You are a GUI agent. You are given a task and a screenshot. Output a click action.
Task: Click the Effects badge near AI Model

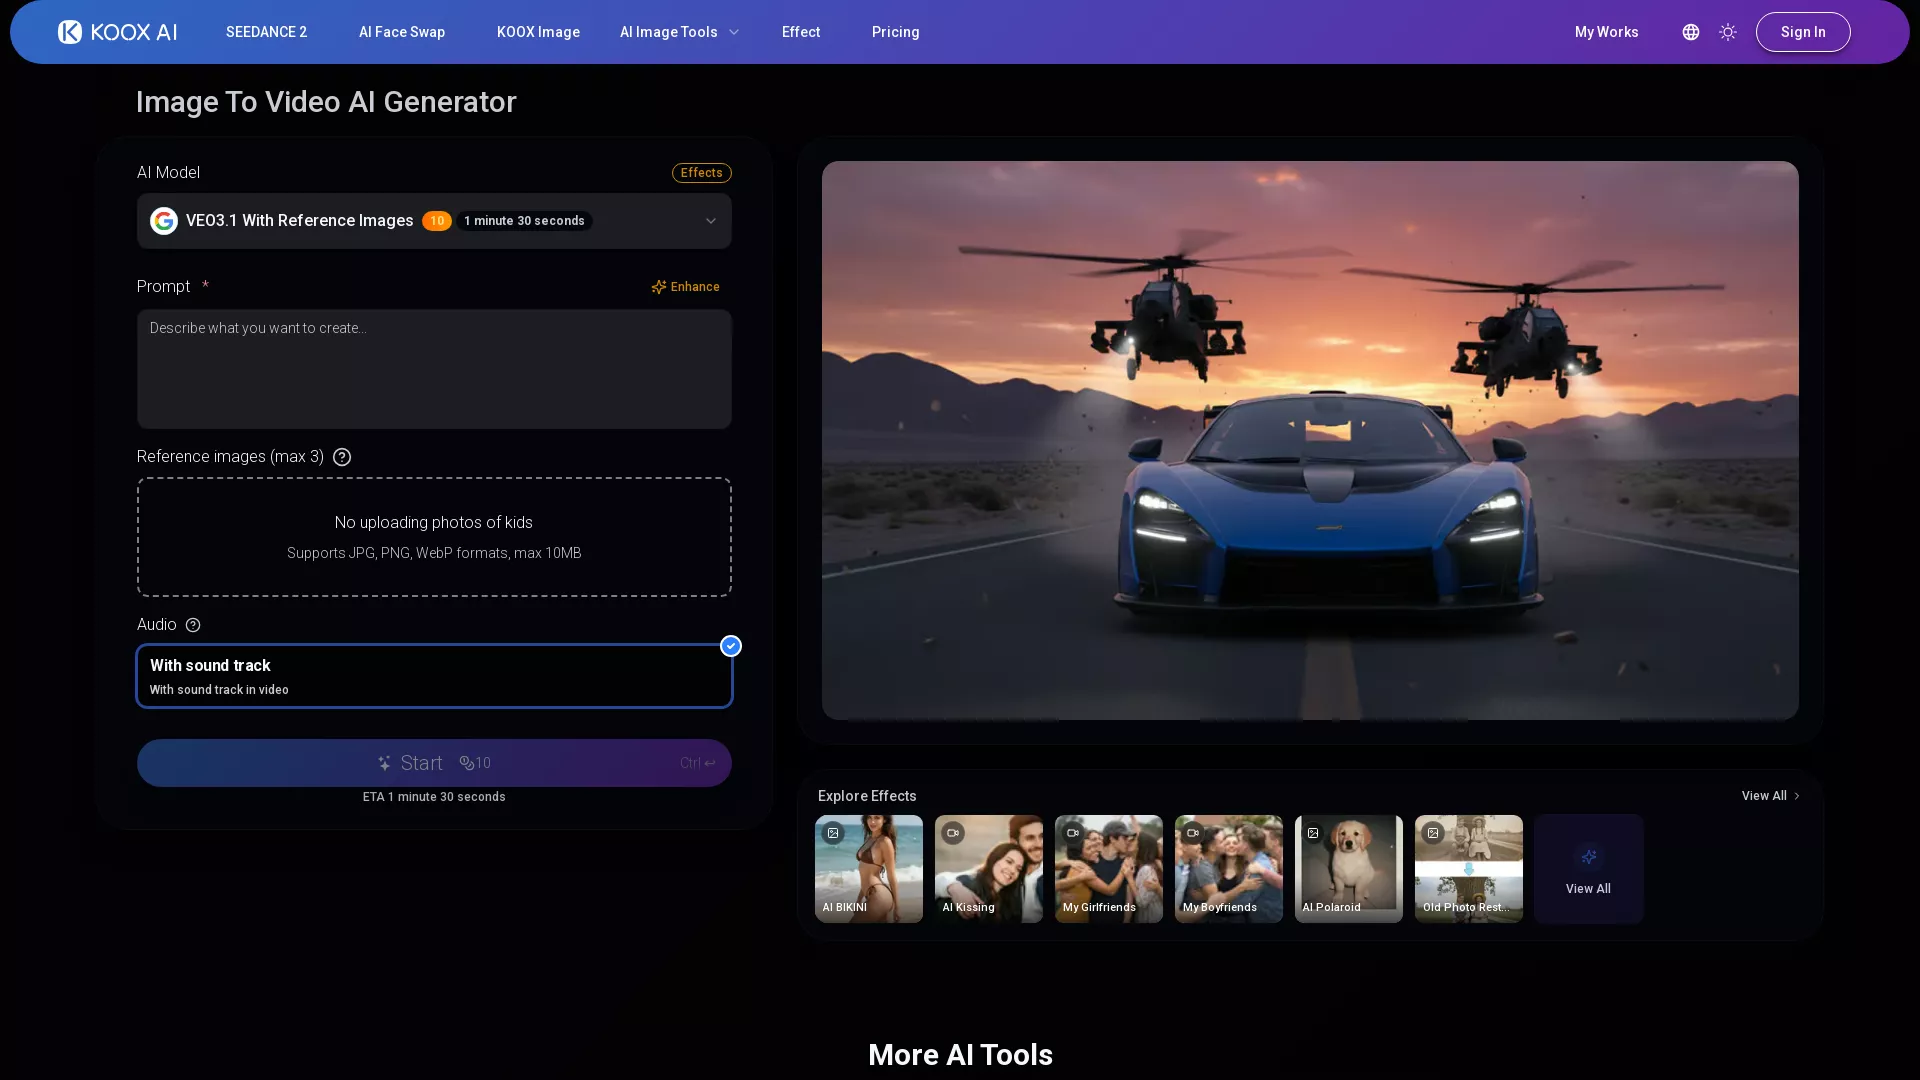(x=701, y=172)
